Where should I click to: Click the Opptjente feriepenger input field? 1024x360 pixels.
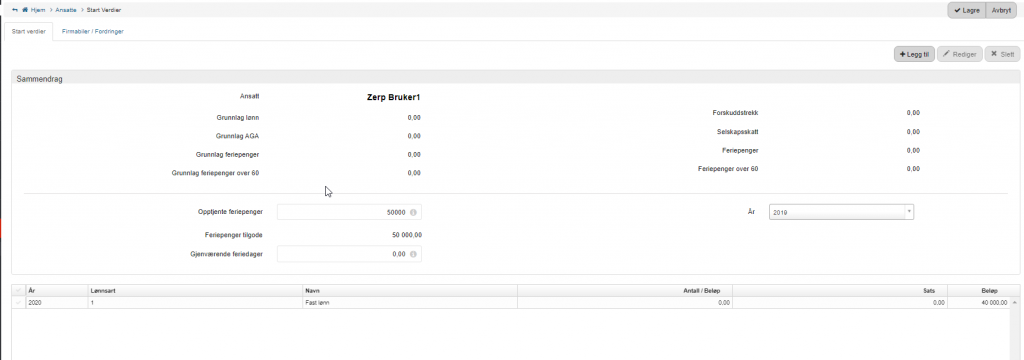pos(349,212)
